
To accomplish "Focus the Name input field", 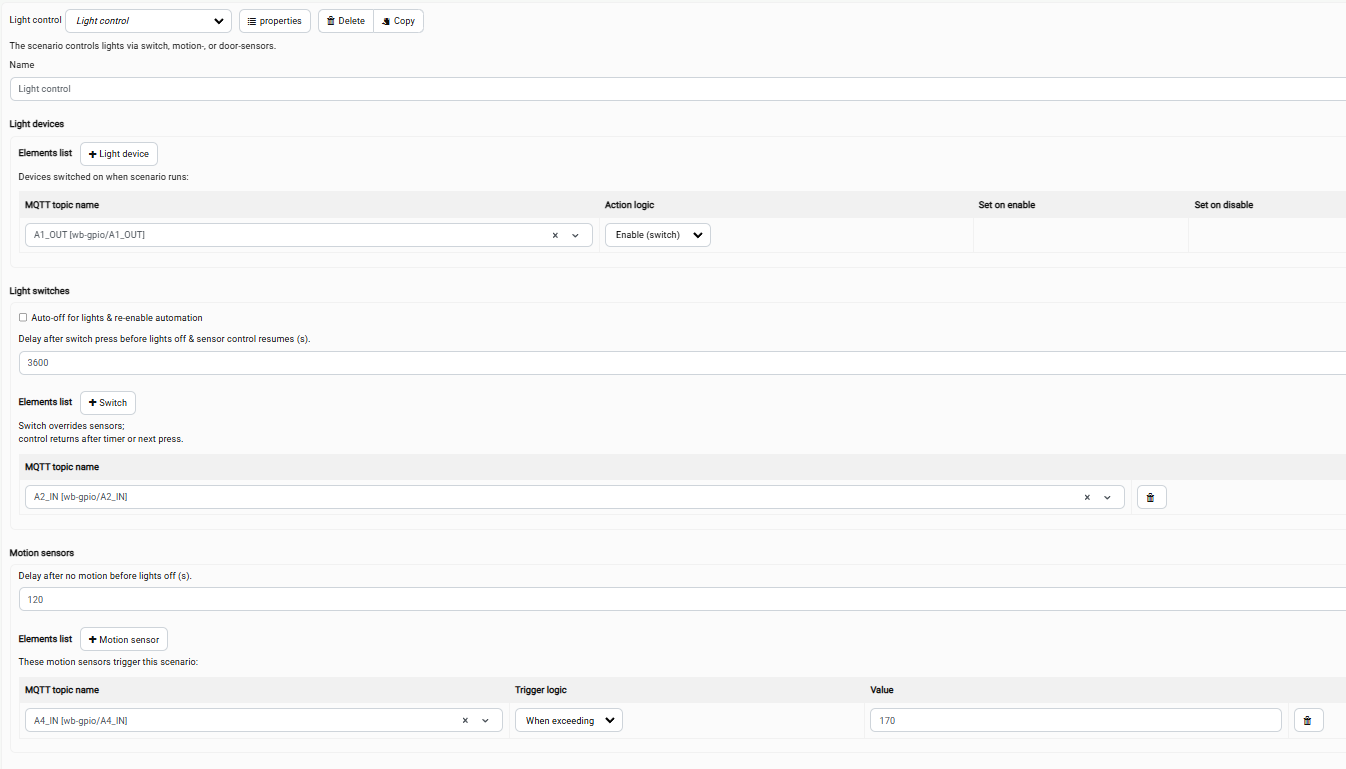I will [x=678, y=89].
